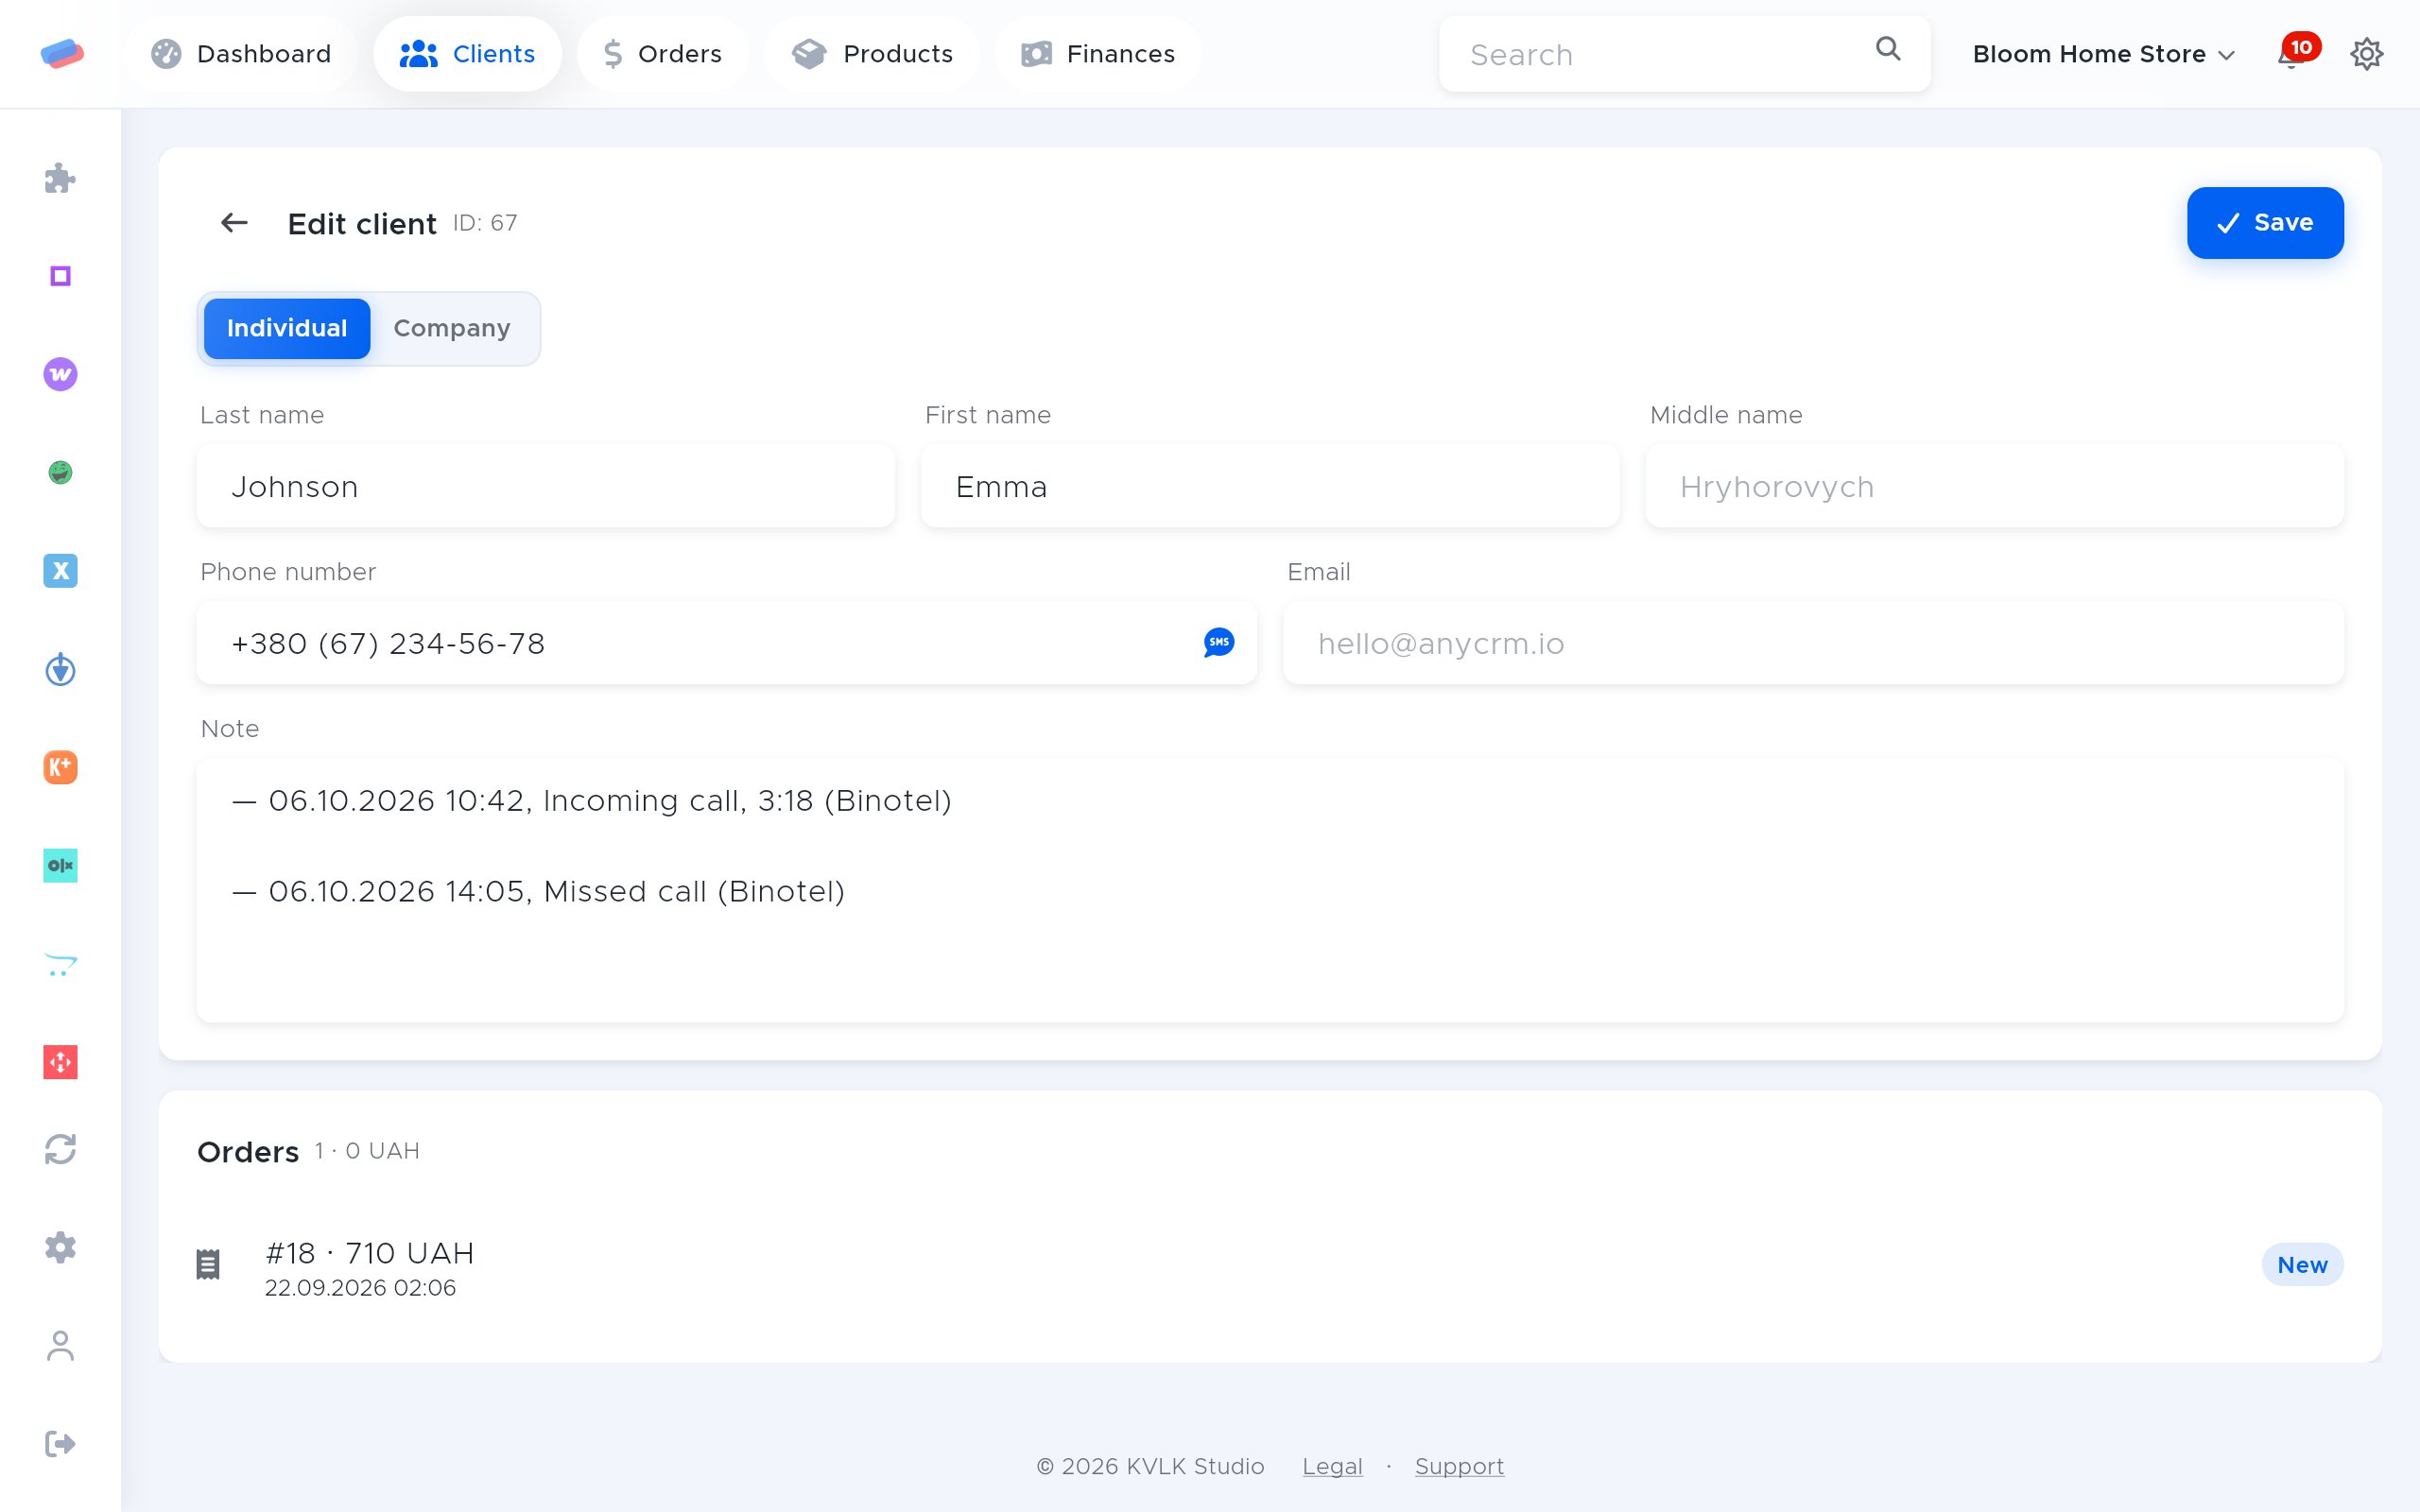Click into the Note text area
Screen dimensions: 2420x1512
pyautogui.click(x=1270, y=890)
